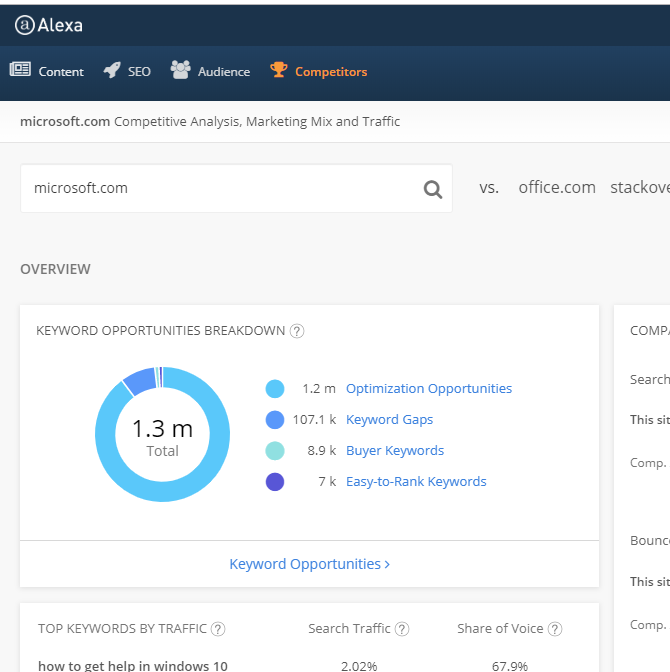Click the search magnifier icon
Viewport: 670px width, 672px height.
[433, 189]
